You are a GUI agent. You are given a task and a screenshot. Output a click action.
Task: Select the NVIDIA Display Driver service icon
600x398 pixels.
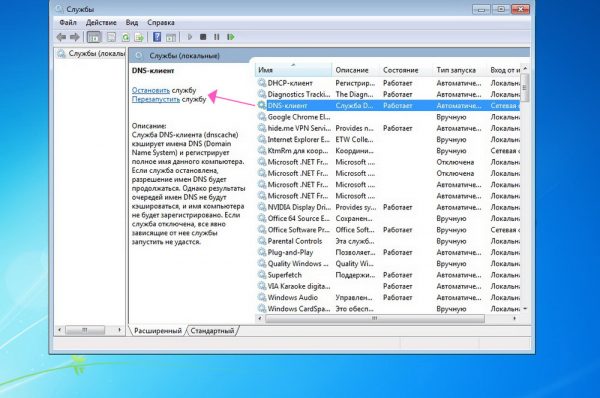click(x=262, y=207)
